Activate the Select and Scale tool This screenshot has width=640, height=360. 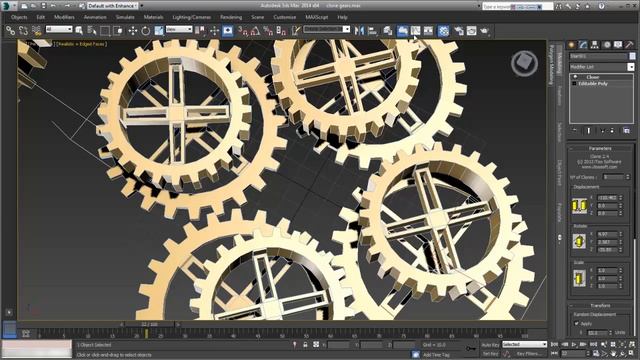(159, 31)
